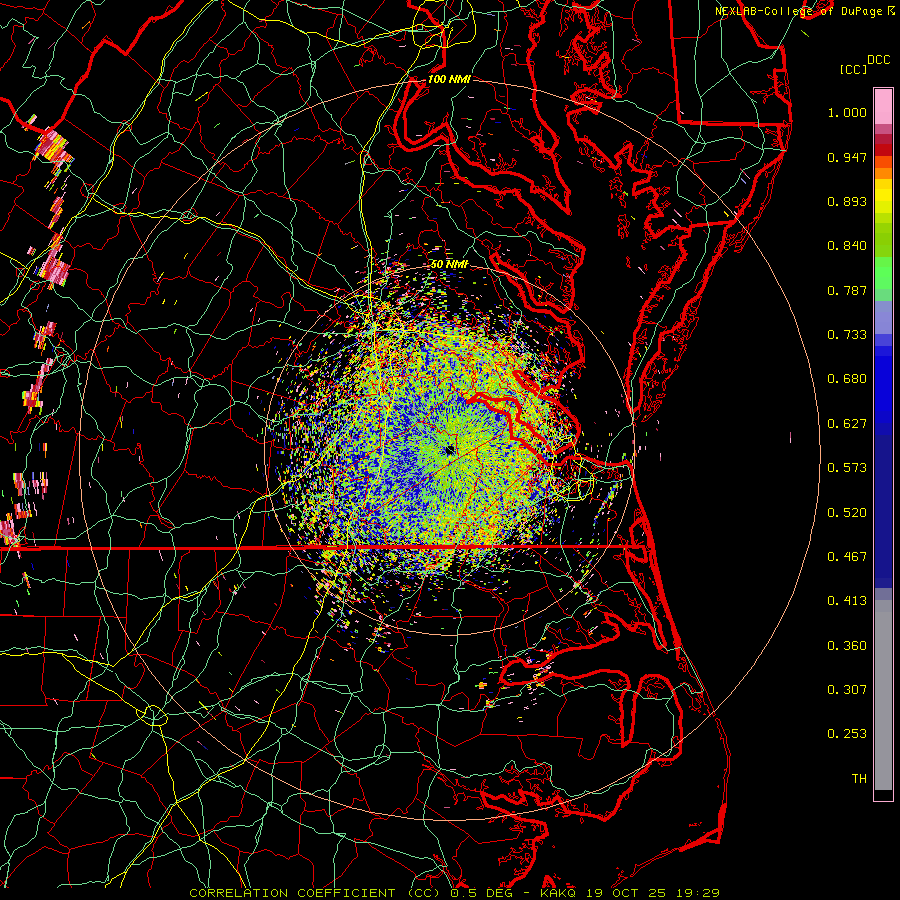Click the pink segment of the color bar
This screenshot has width=900, height=900.
click(883, 107)
